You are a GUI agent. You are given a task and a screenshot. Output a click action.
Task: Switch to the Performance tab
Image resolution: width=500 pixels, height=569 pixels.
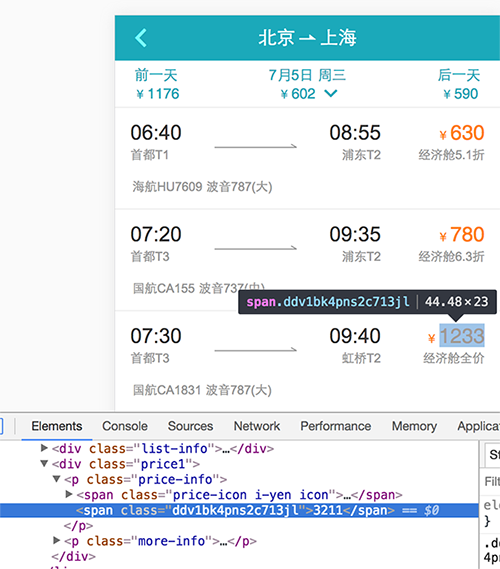[336, 426]
